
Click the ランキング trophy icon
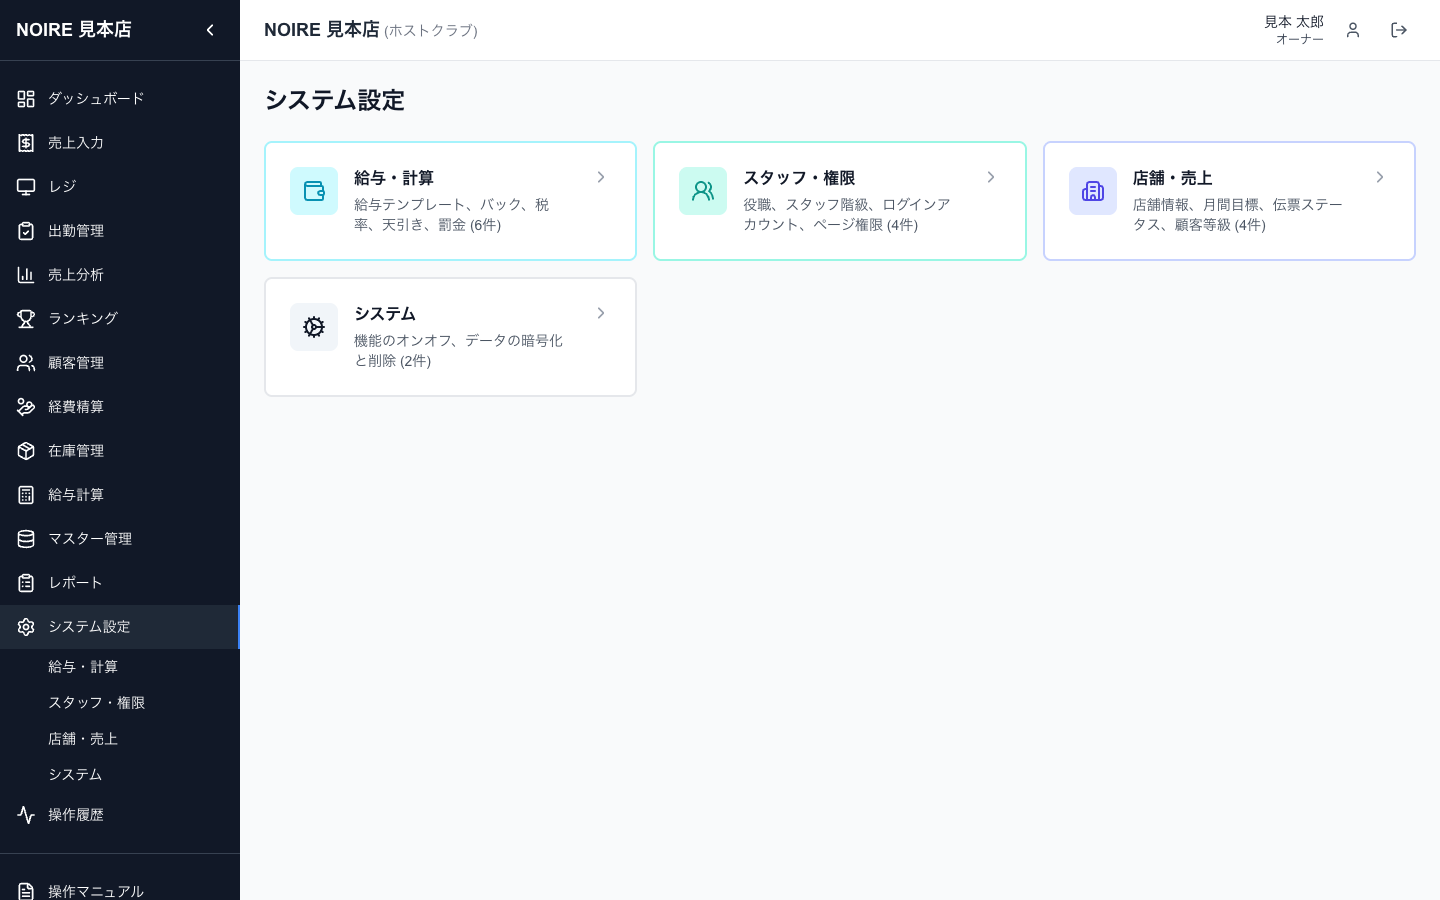26,319
